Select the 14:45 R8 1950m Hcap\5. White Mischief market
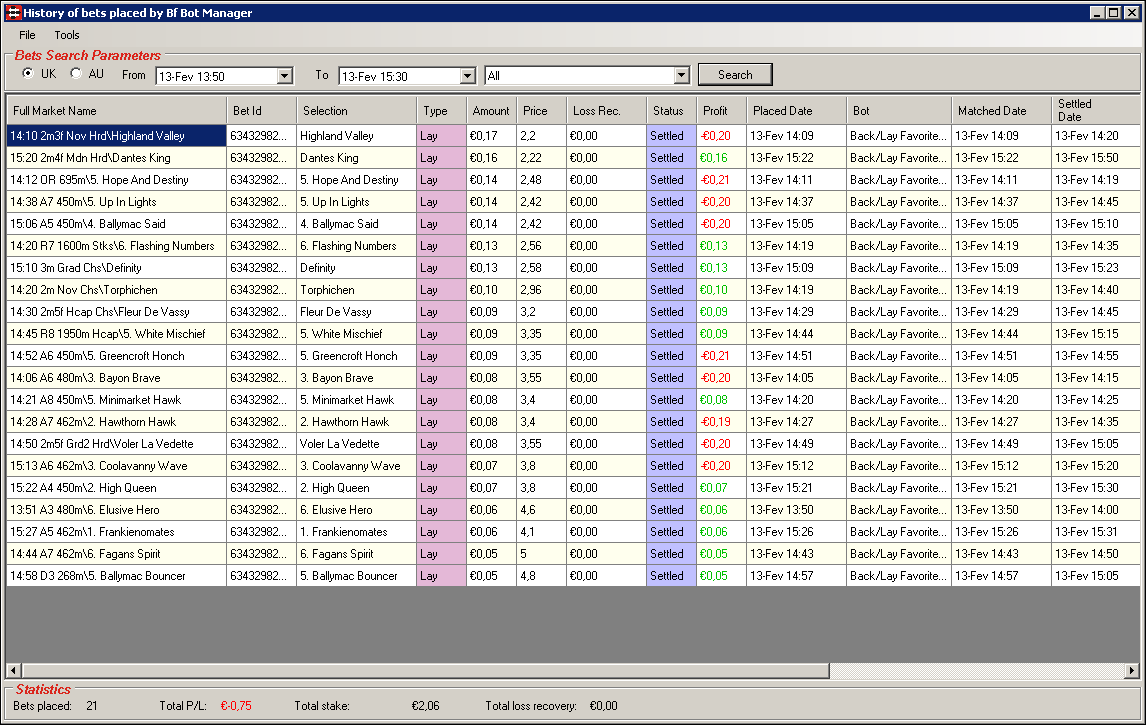 point(116,334)
